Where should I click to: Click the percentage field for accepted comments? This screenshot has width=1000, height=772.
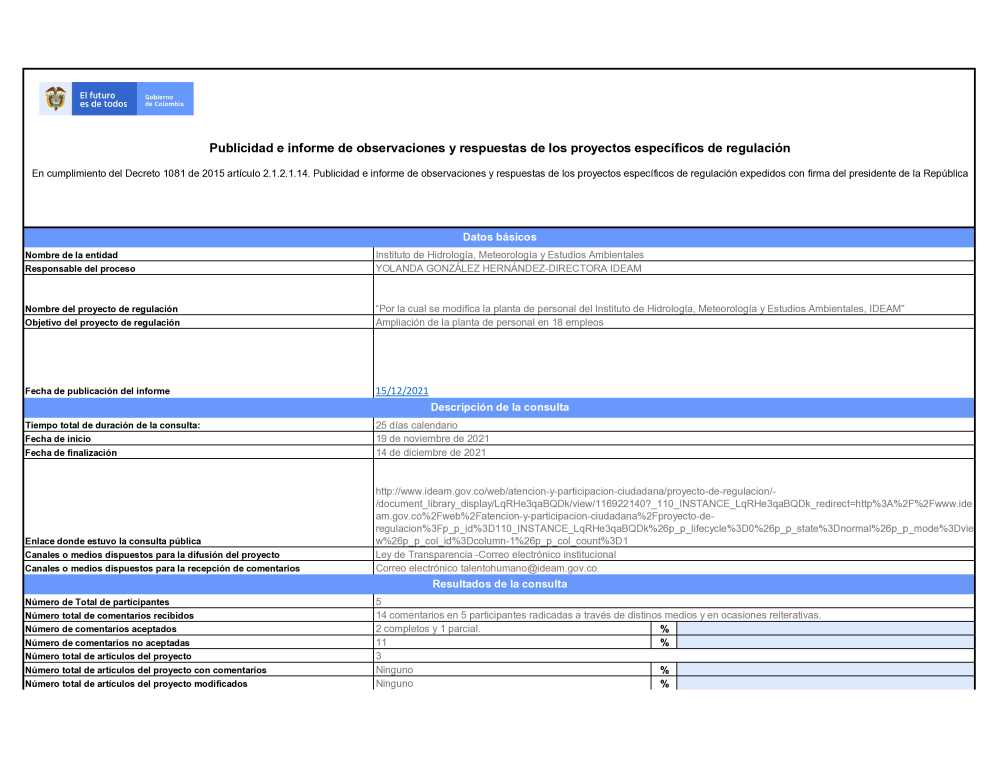tap(824, 629)
